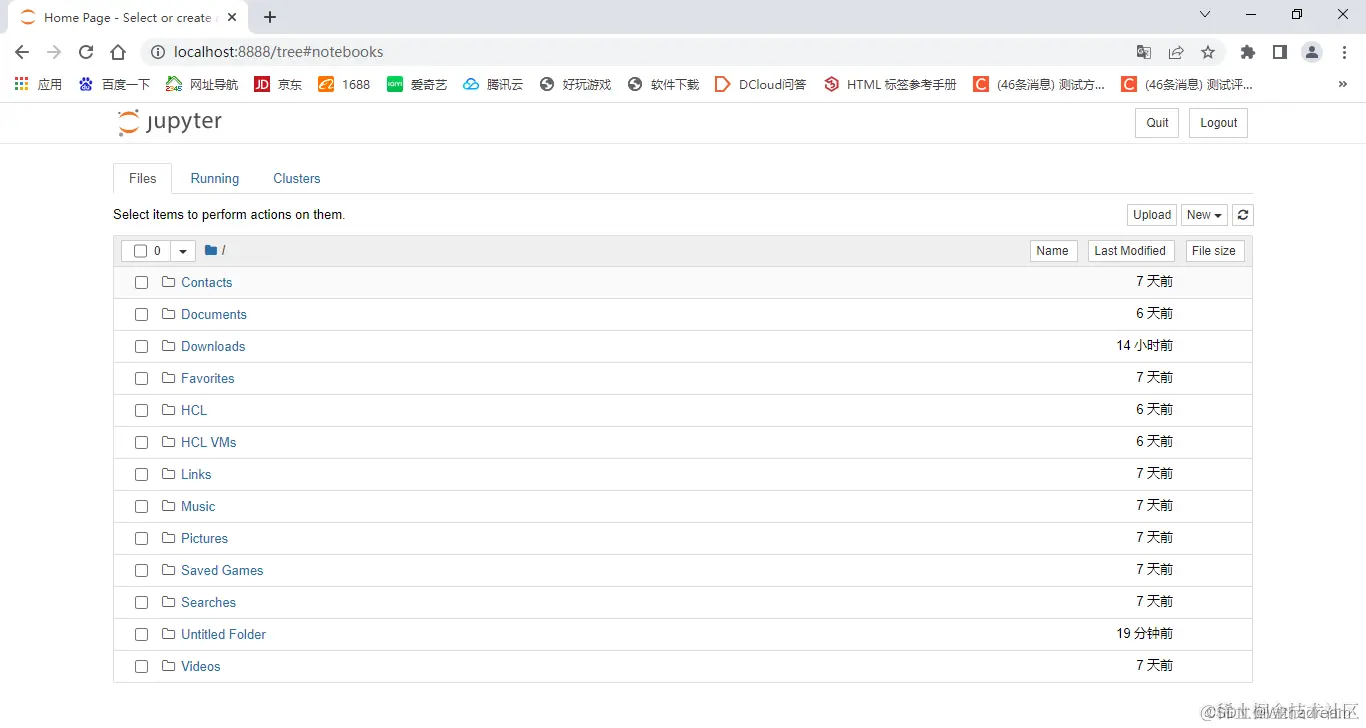Open the 应用 apps bookmark

tap(38, 85)
